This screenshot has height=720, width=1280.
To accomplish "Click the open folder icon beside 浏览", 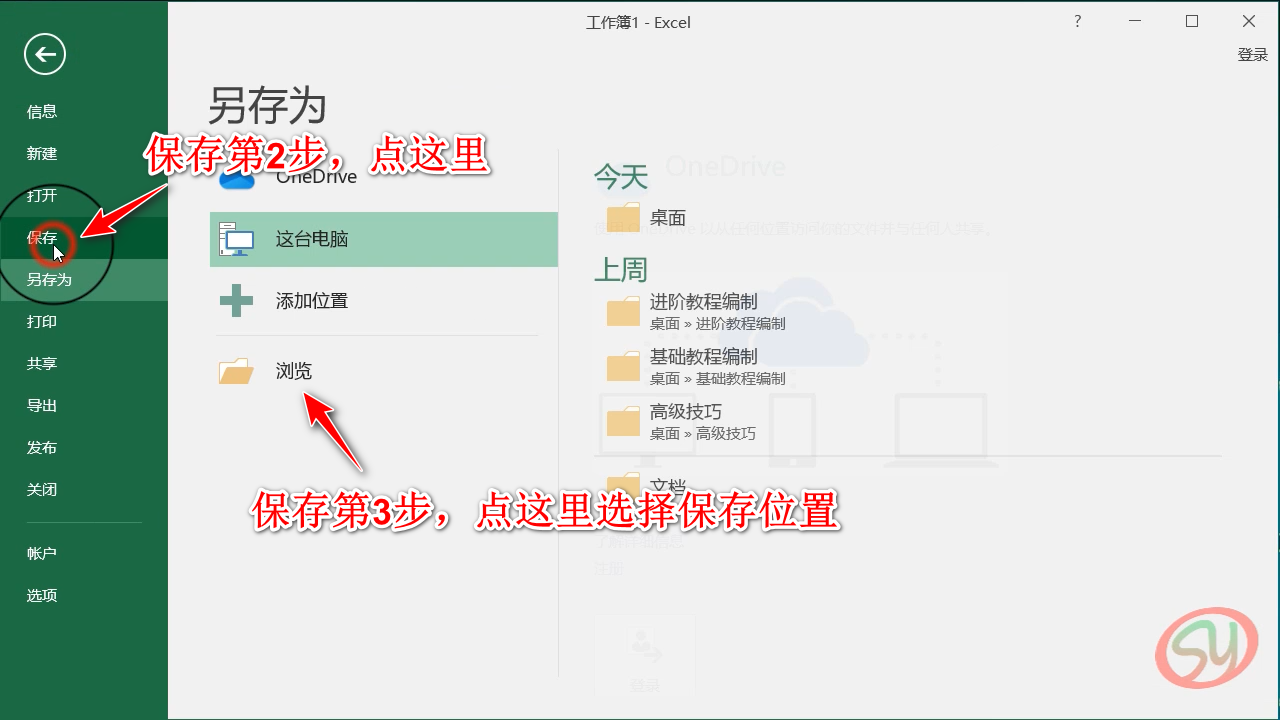I will [x=236, y=372].
